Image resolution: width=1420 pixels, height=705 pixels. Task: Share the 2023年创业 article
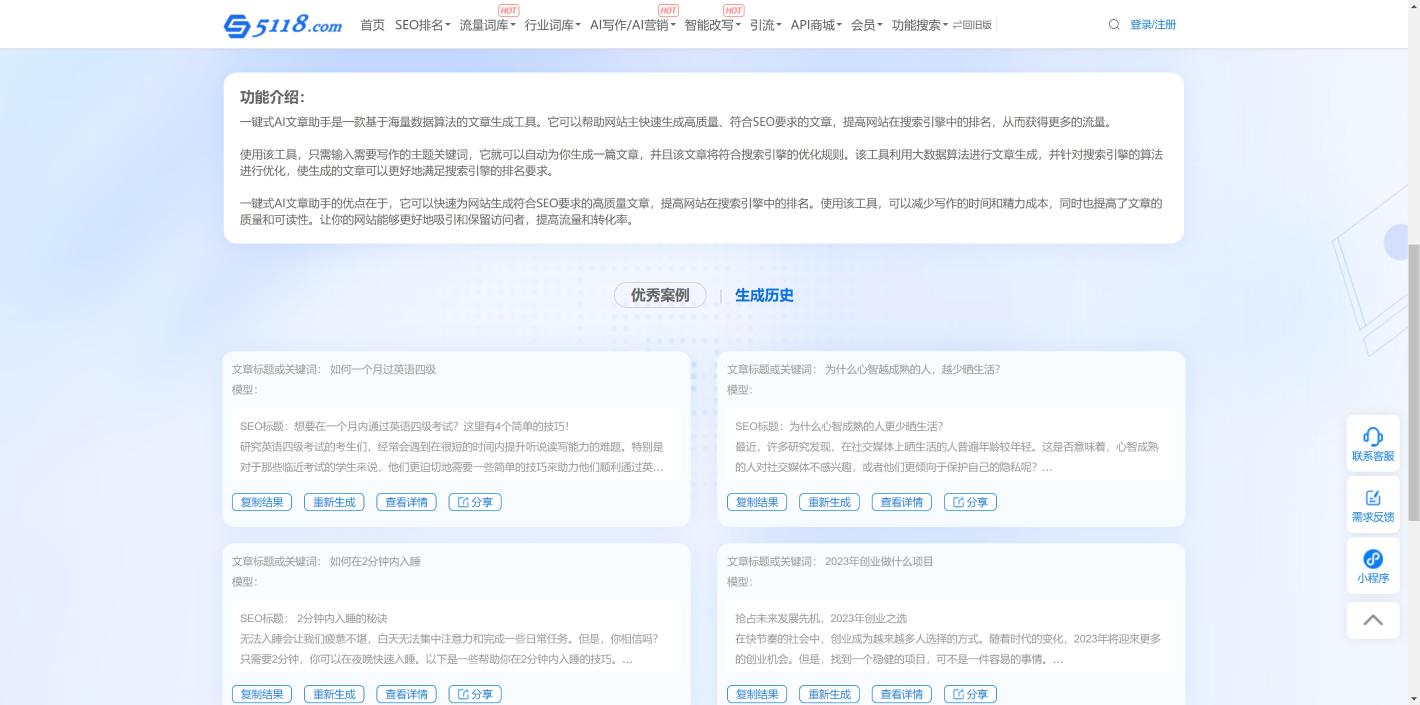pyautogui.click(x=970, y=694)
